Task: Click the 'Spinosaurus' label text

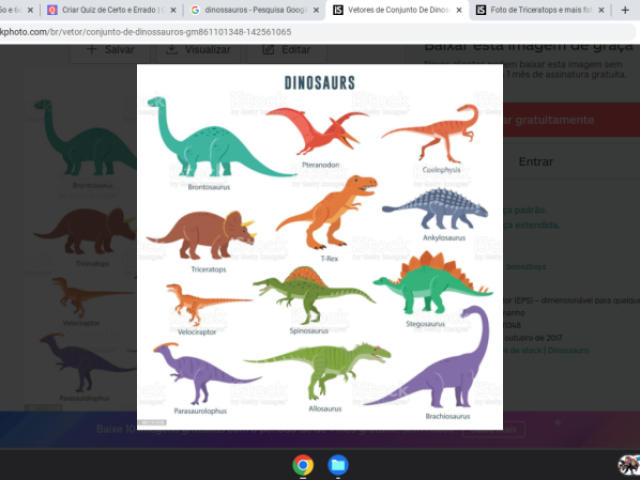Action: pyautogui.click(x=309, y=331)
